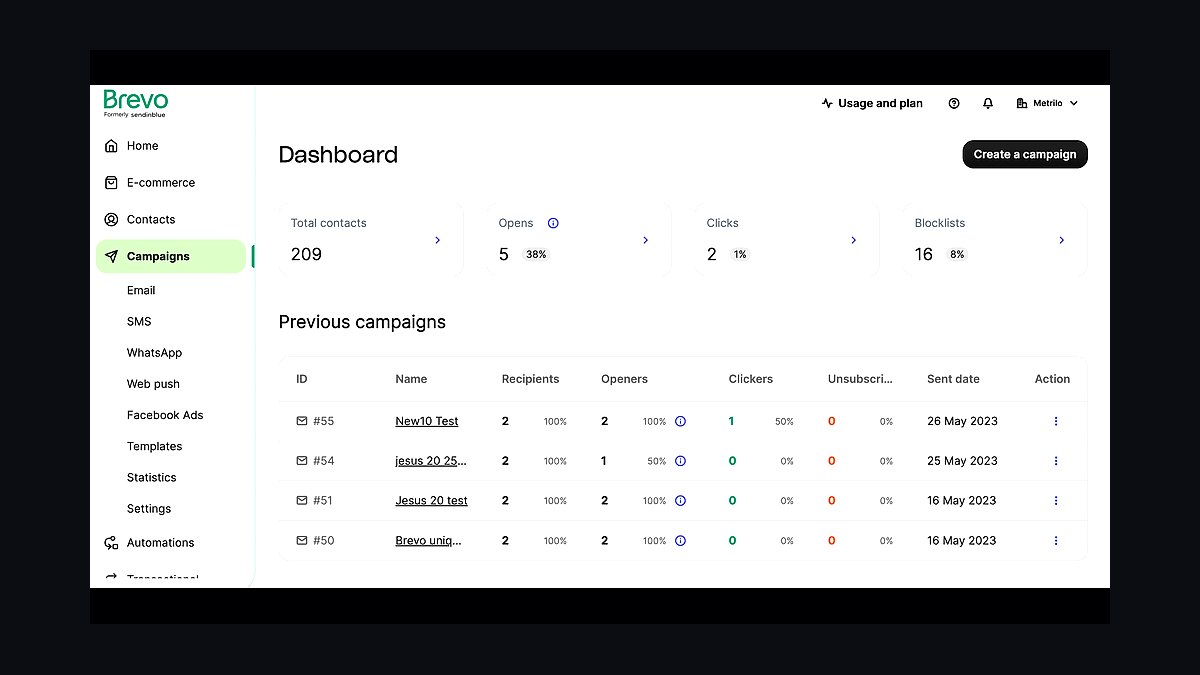Open Facebook Ads submenu item
The width and height of the screenshot is (1200, 675).
(165, 415)
